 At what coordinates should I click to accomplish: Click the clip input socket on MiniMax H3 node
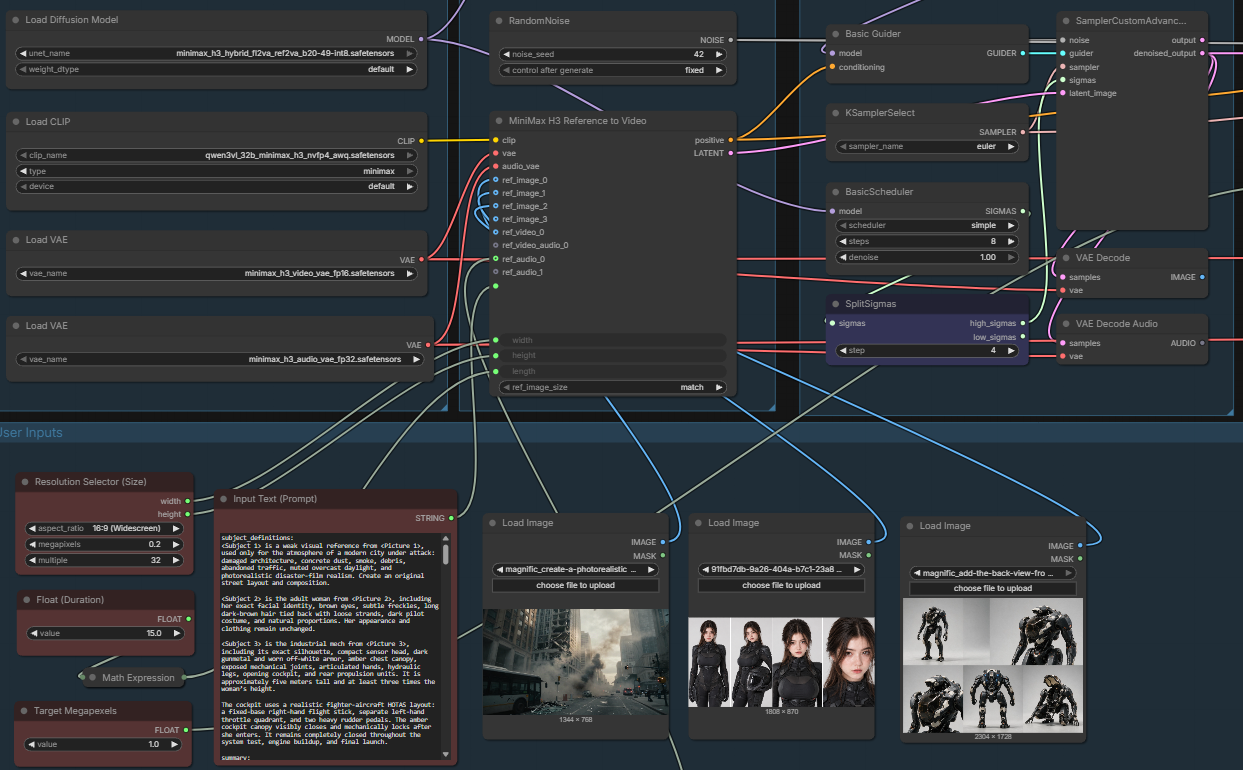[x=495, y=140]
